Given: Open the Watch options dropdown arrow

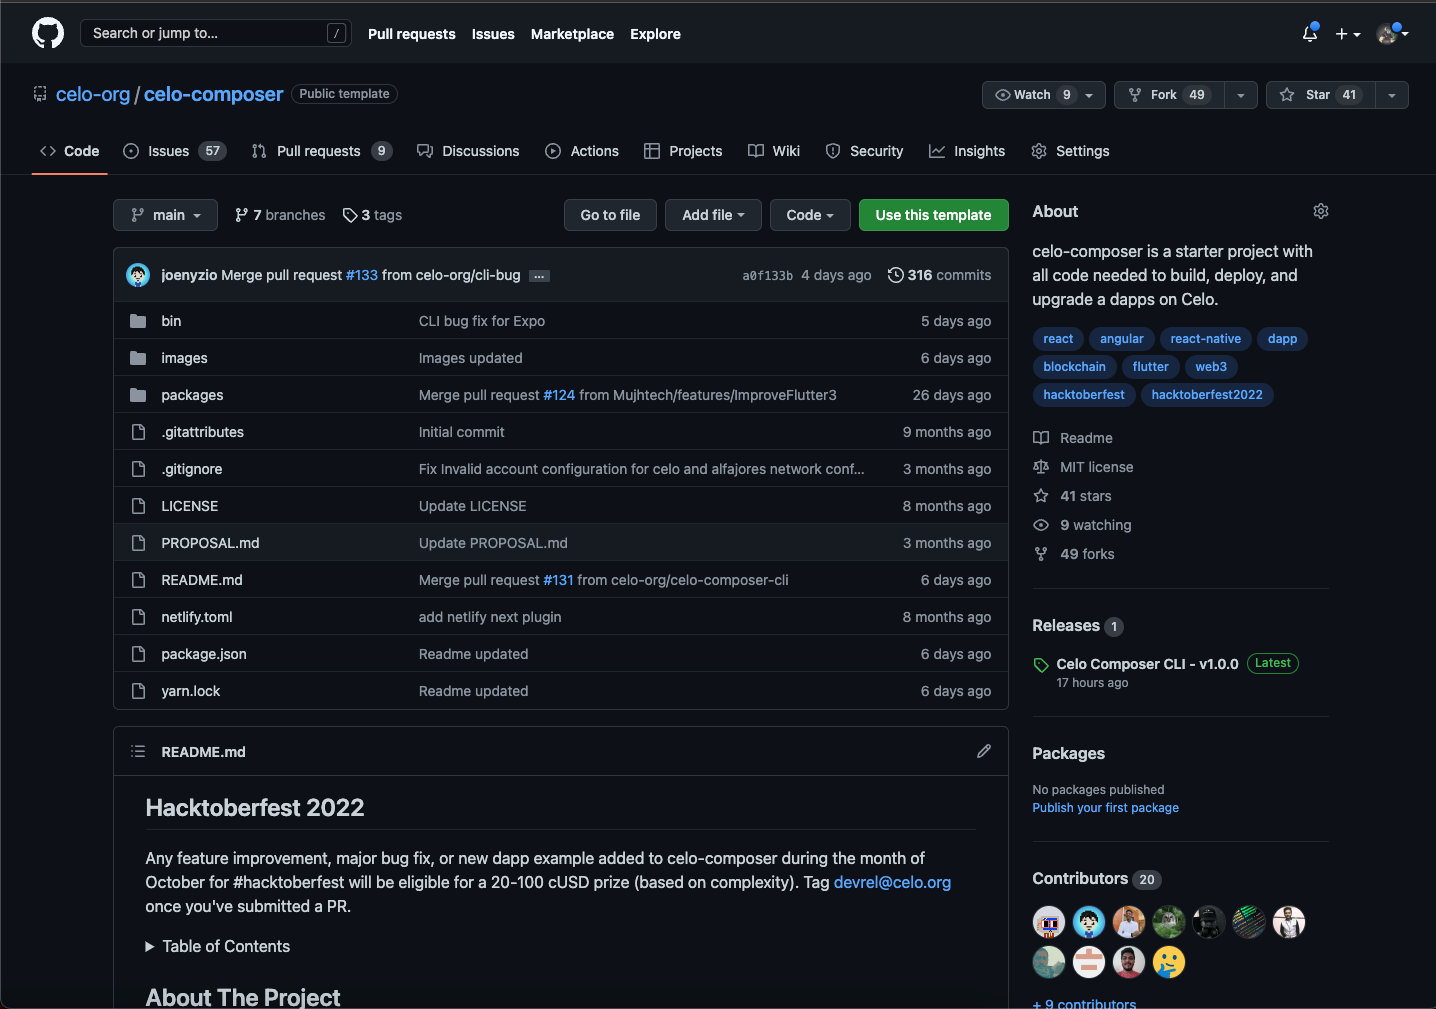Looking at the screenshot, I should 1091,95.
